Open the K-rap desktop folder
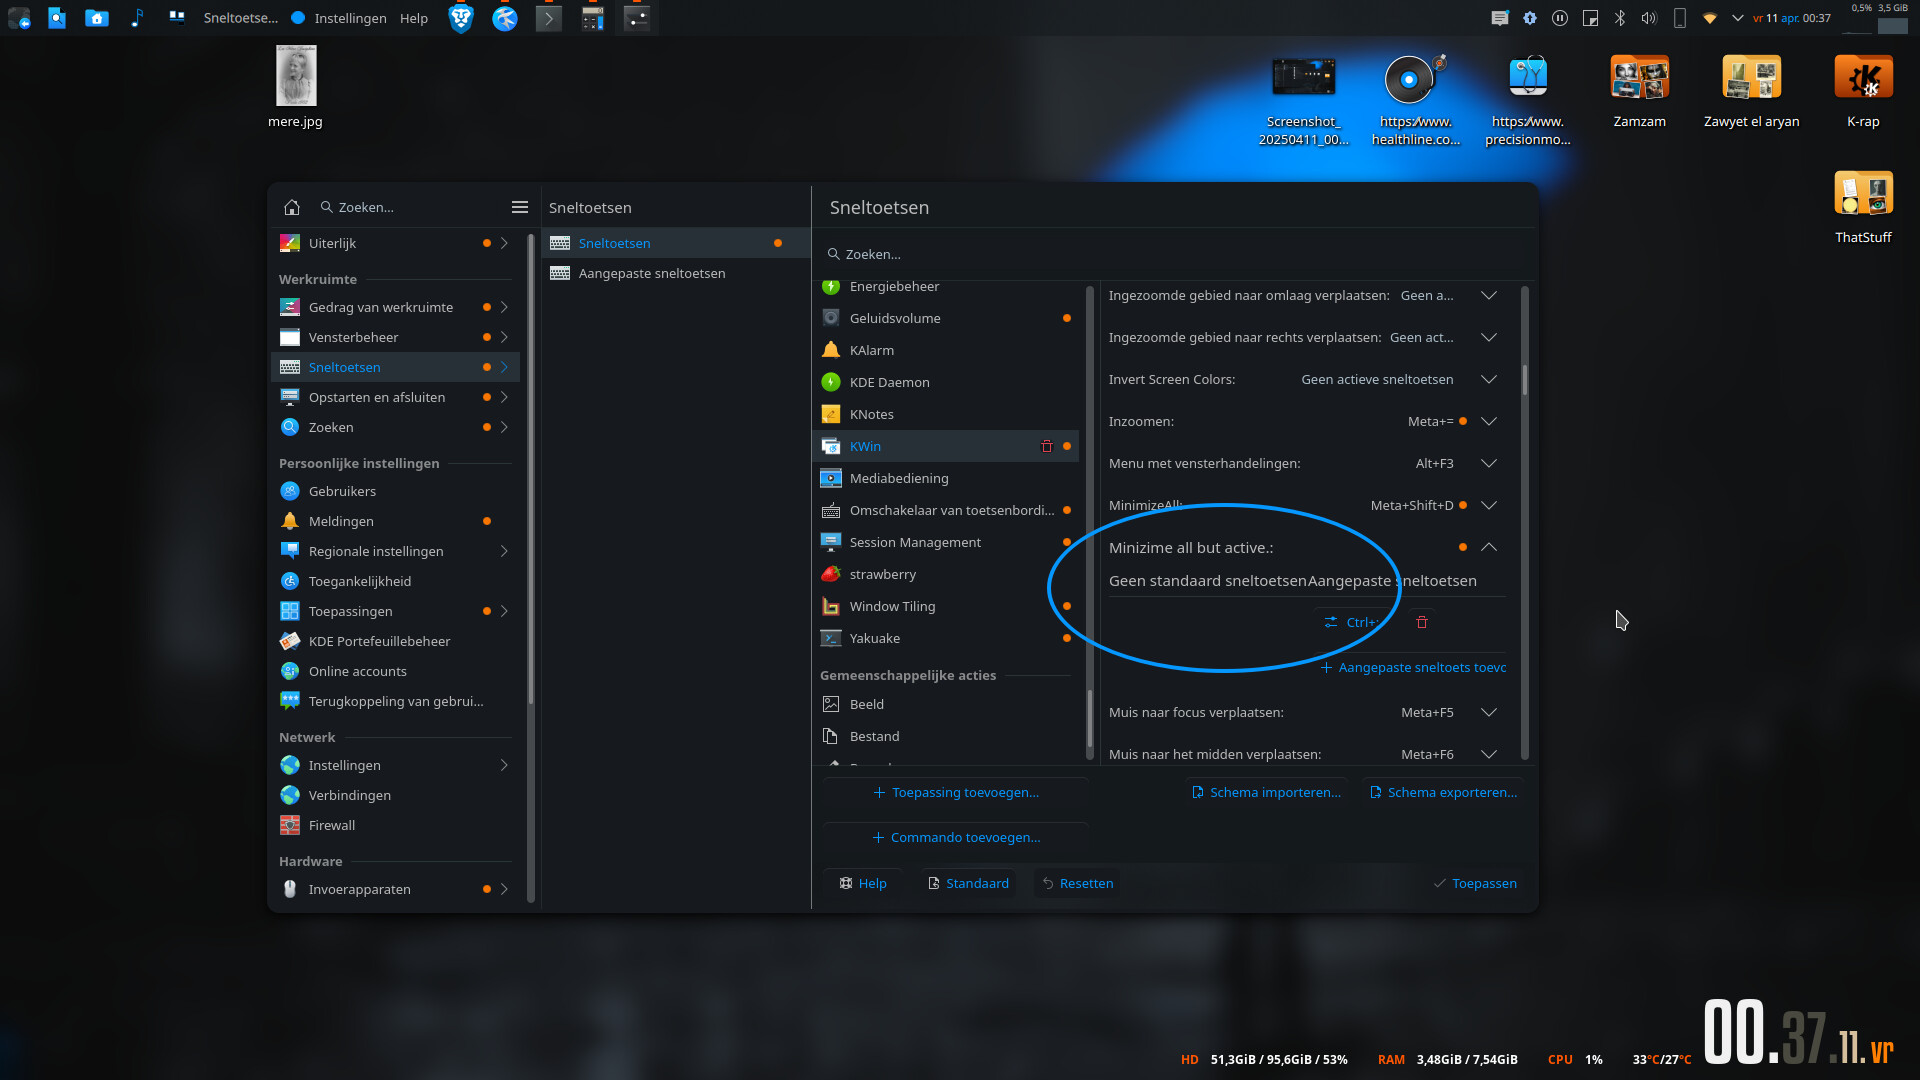Image resolution: width=1920 pixels, height=1080 pixels. pyautogui.click(x=1863, y=90)
